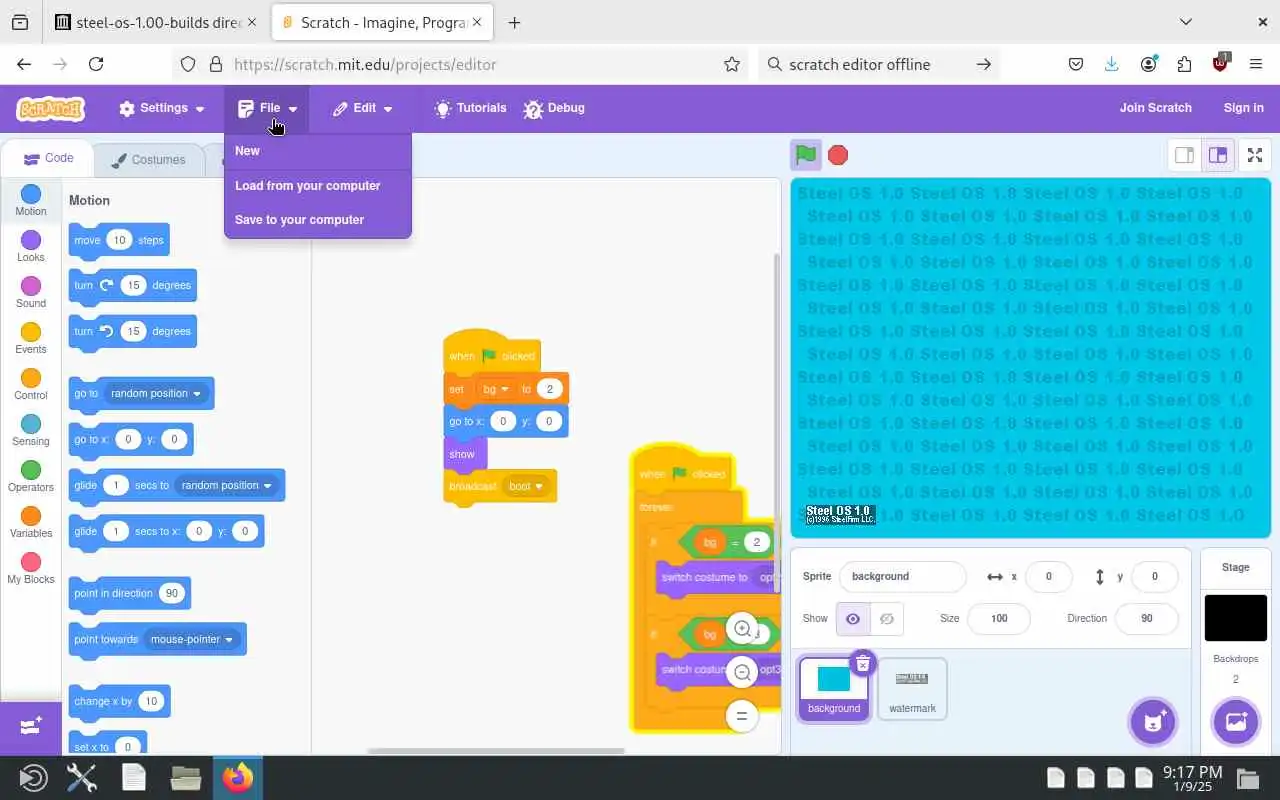Screen dimensions: 1280x800
Task: Open the Add Extension button
Action: click(x=30, y=726)
